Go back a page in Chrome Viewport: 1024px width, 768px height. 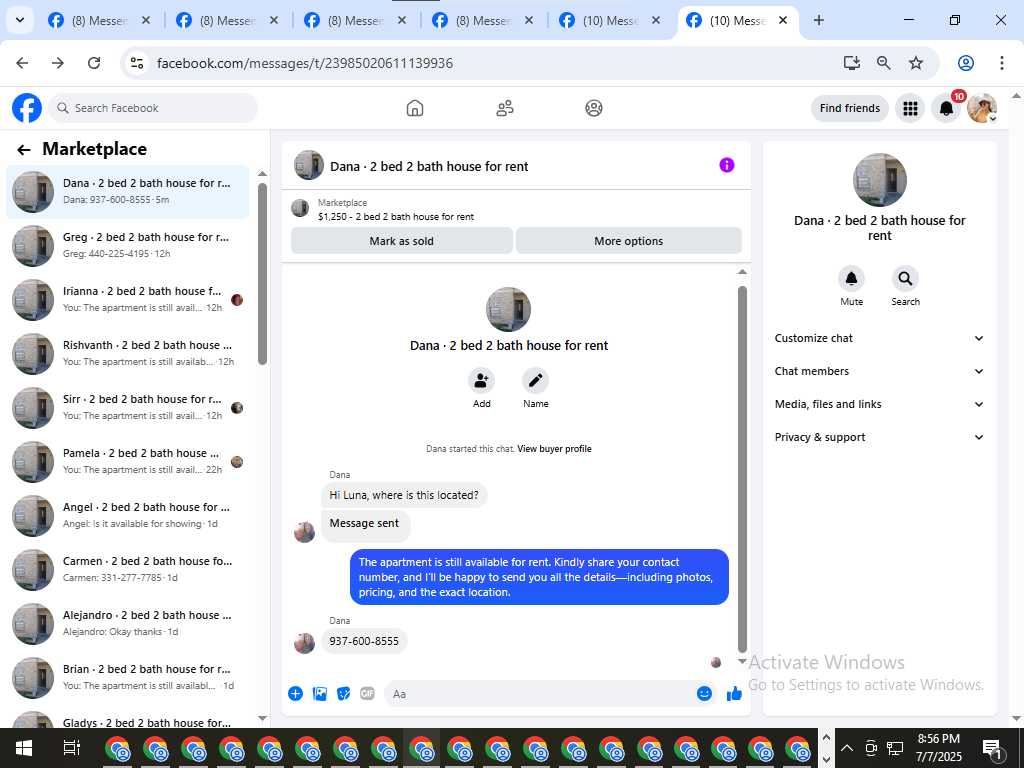pyautogui.click(x=22, y=63)
